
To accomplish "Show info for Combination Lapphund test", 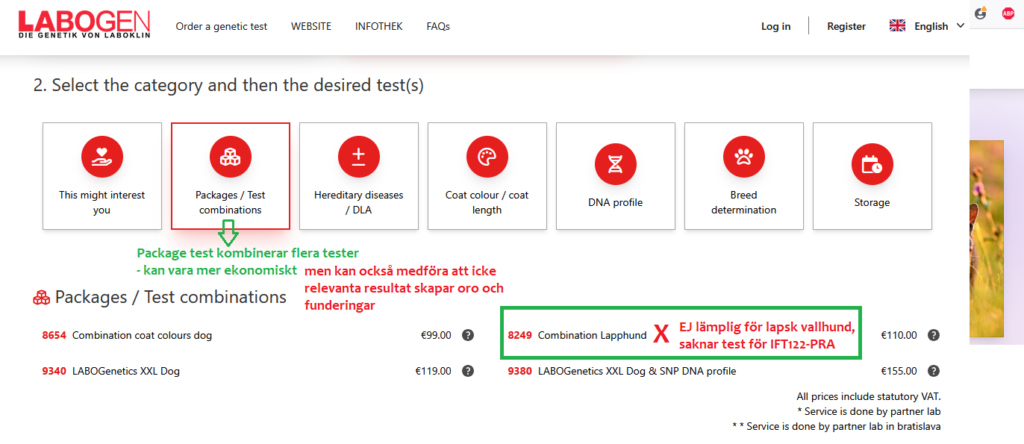I will (933, 335).
